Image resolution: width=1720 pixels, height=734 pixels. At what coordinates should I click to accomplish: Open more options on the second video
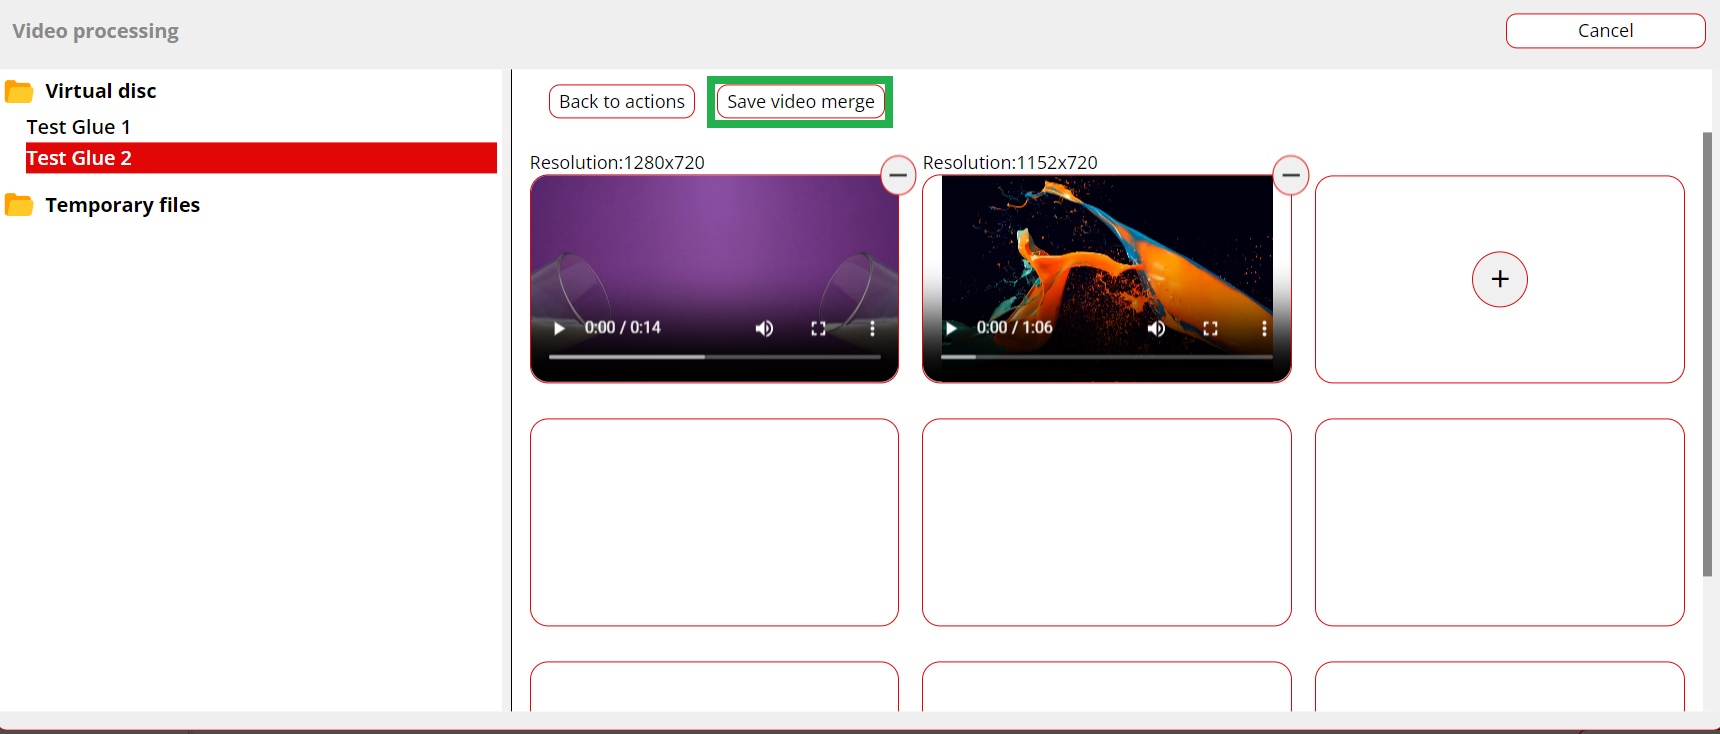click(1264, 328)
